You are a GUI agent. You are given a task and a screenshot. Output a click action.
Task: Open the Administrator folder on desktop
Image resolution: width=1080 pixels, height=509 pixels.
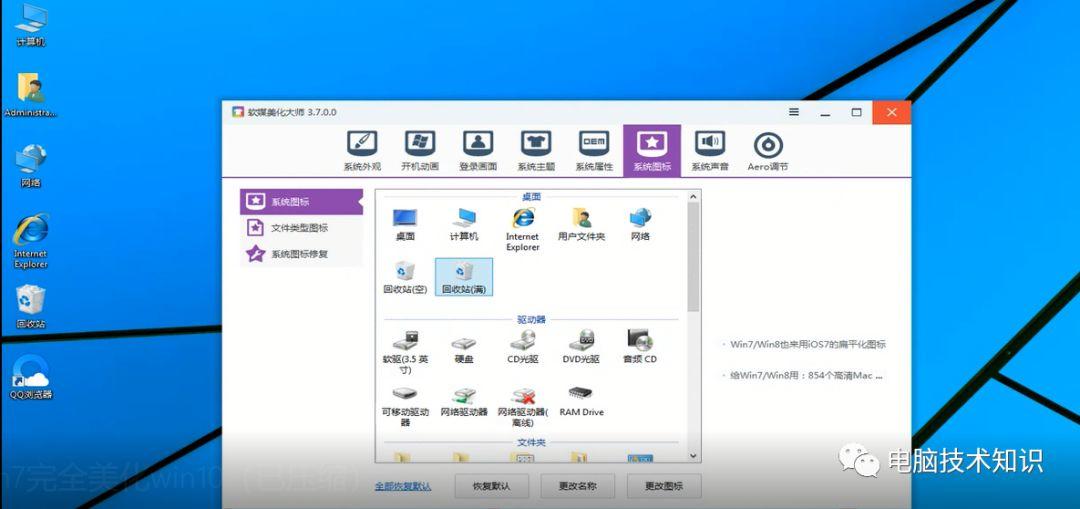tap(30, 95)
